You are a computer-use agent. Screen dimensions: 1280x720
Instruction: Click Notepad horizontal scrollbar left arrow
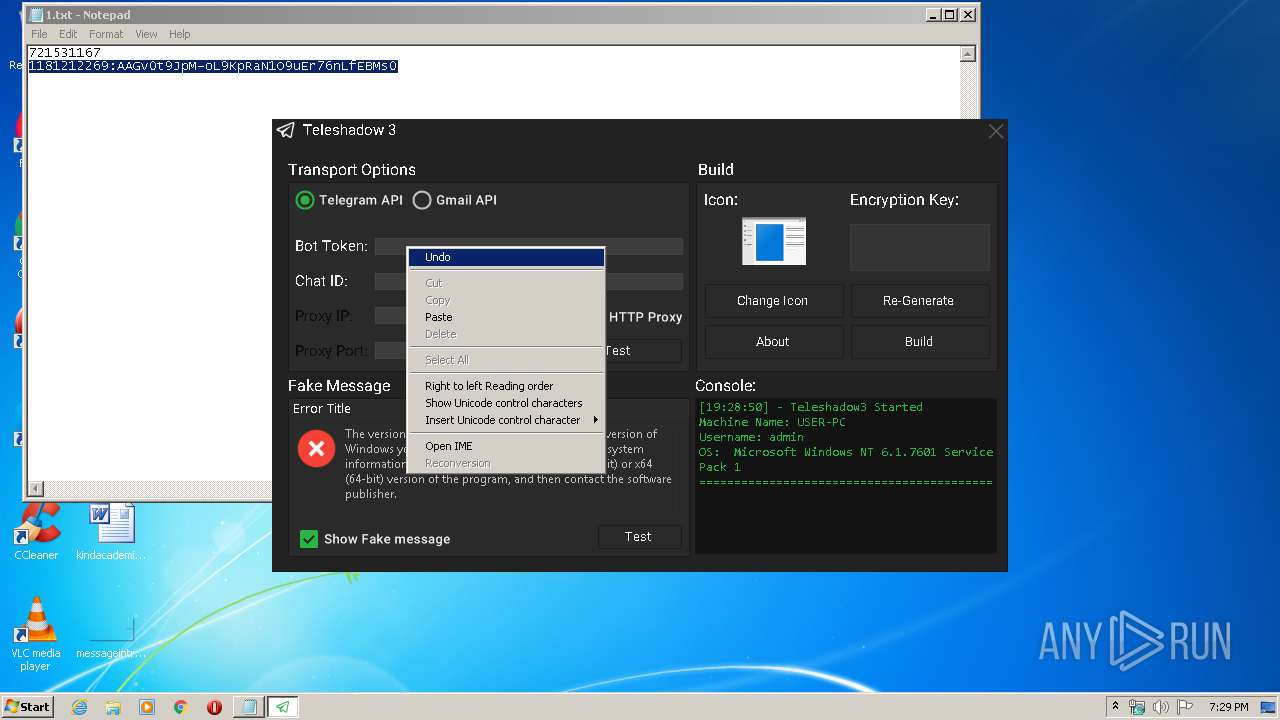point(35,489)
